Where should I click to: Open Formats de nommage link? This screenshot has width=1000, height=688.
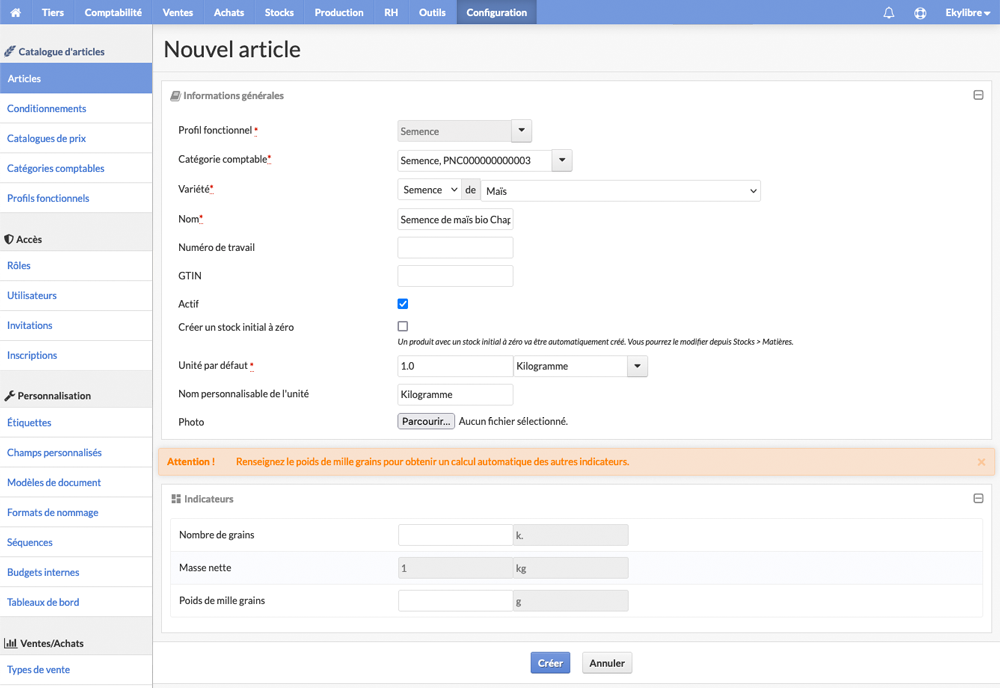[76, 512]
